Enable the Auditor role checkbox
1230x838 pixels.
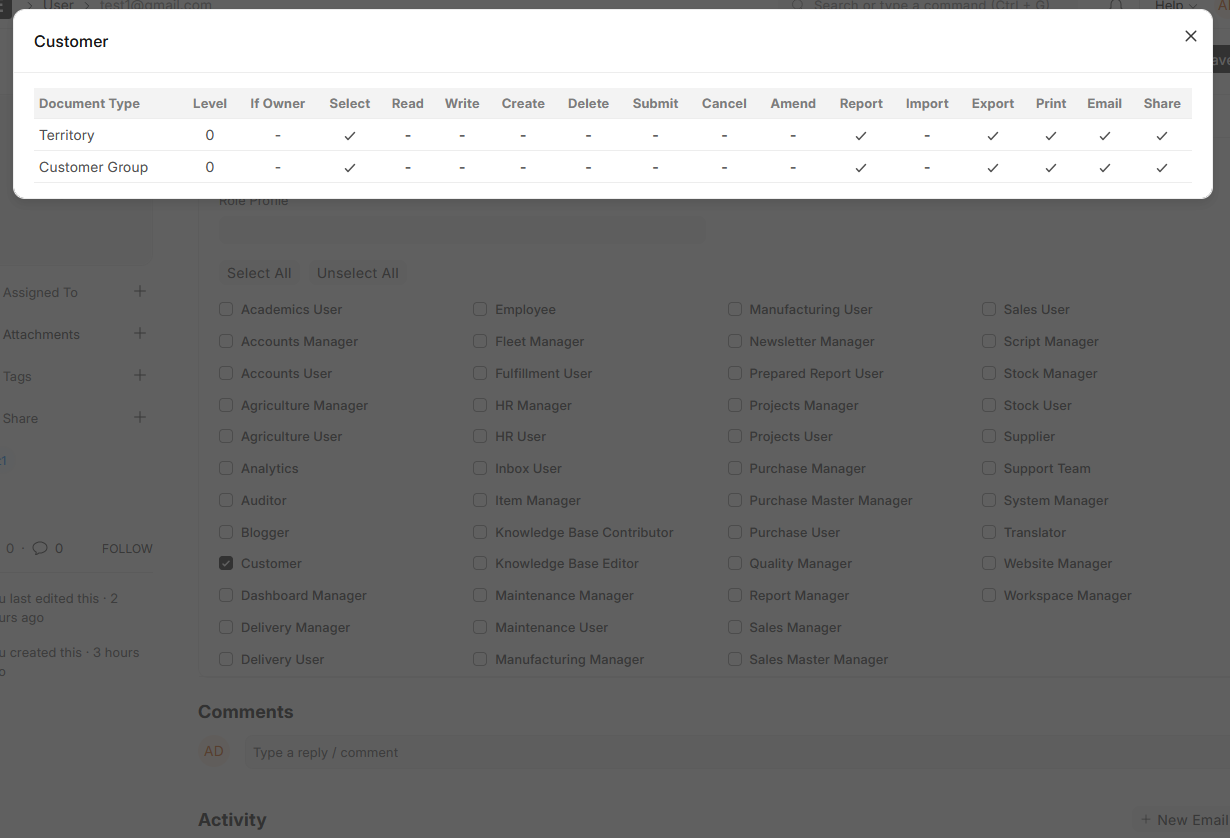[226, 500]
